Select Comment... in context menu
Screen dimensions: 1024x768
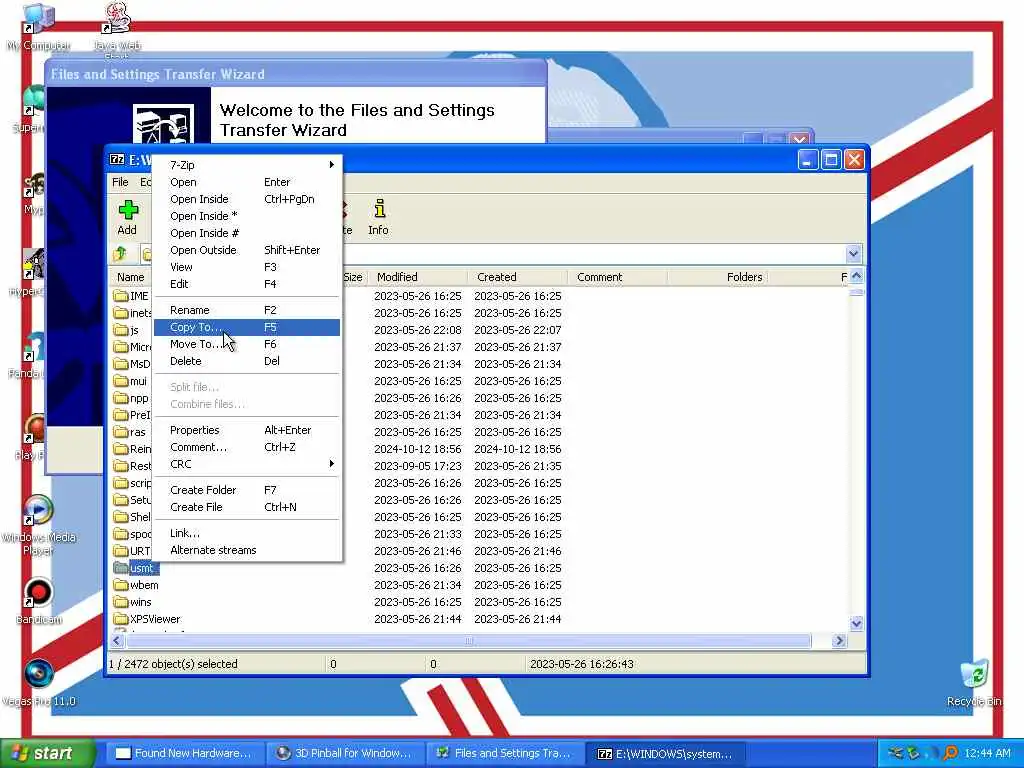click(247, 447)
